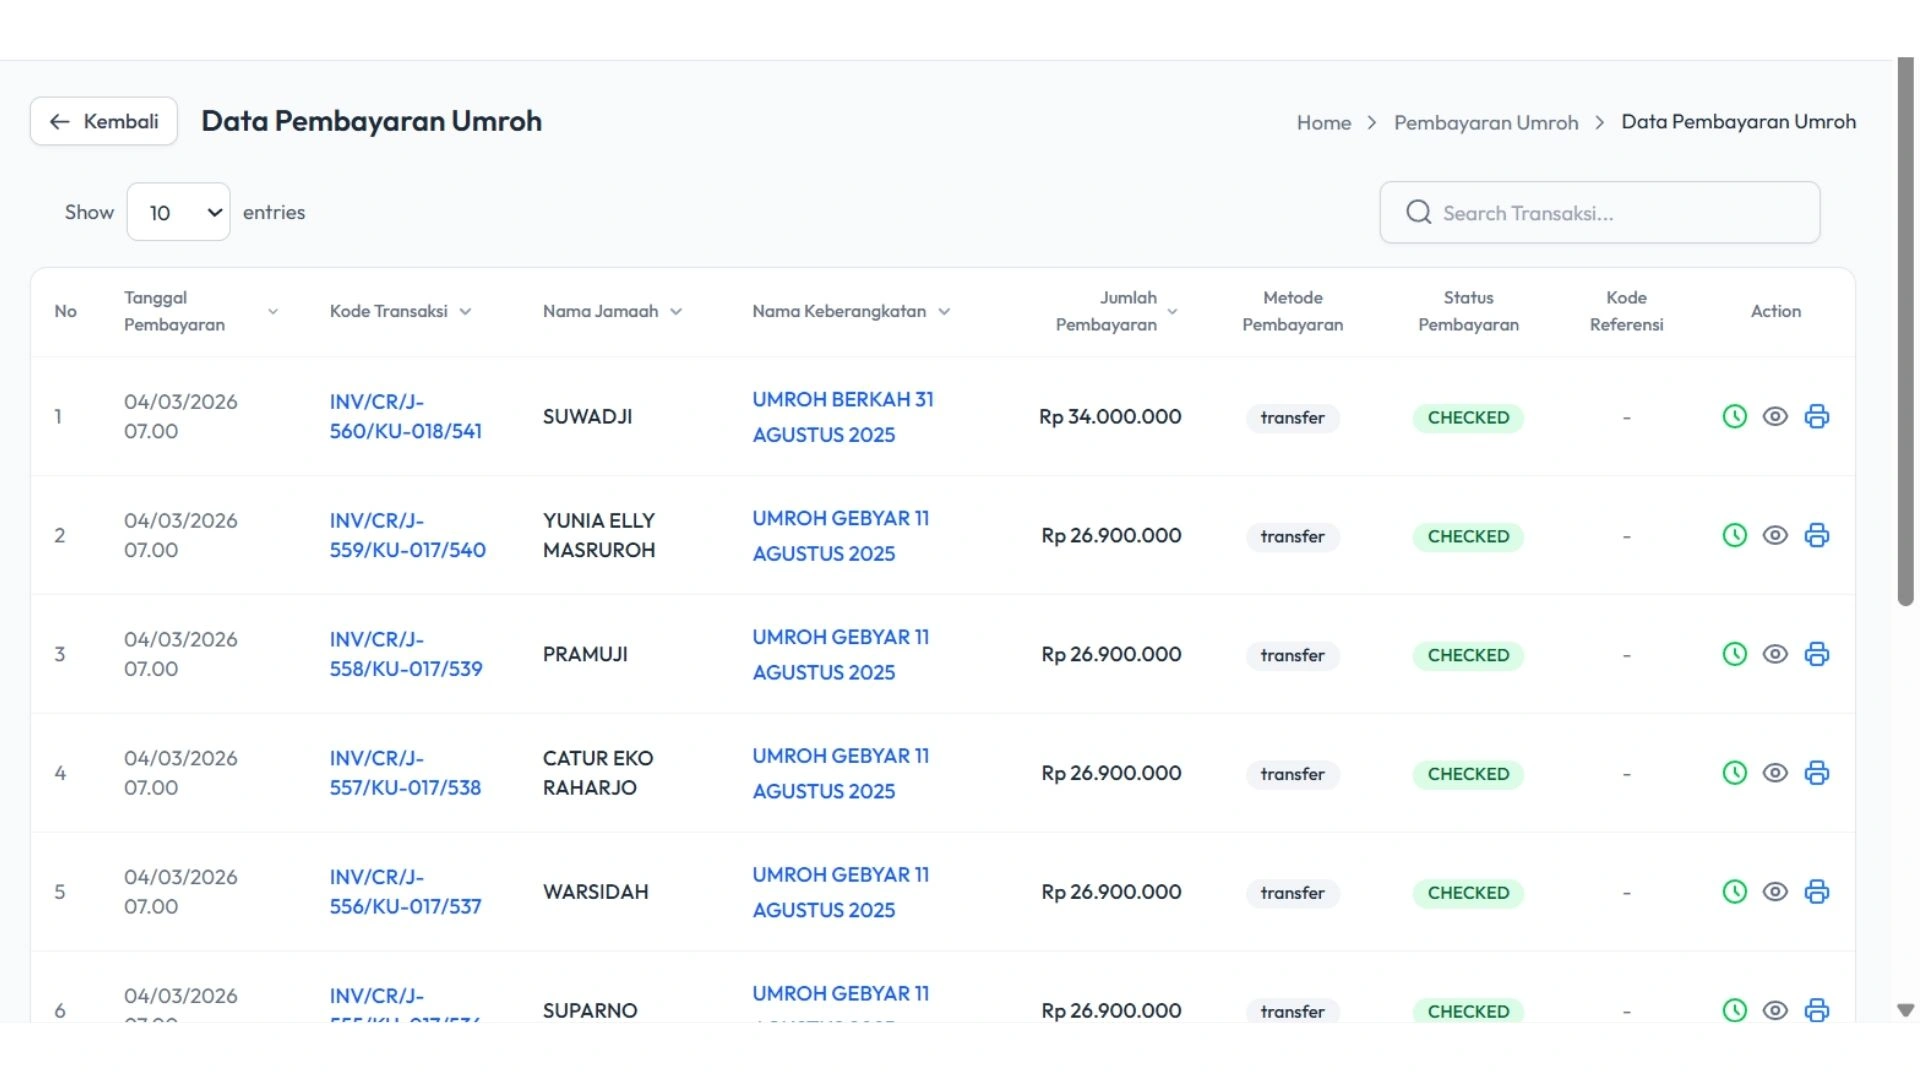Print the SUWADJI payment invoice

point(1816,417)
